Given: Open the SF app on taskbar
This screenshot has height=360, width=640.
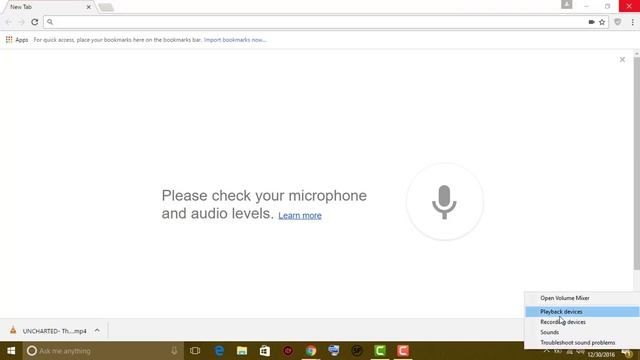Looking at the screenshot, I should coord(357,351).
